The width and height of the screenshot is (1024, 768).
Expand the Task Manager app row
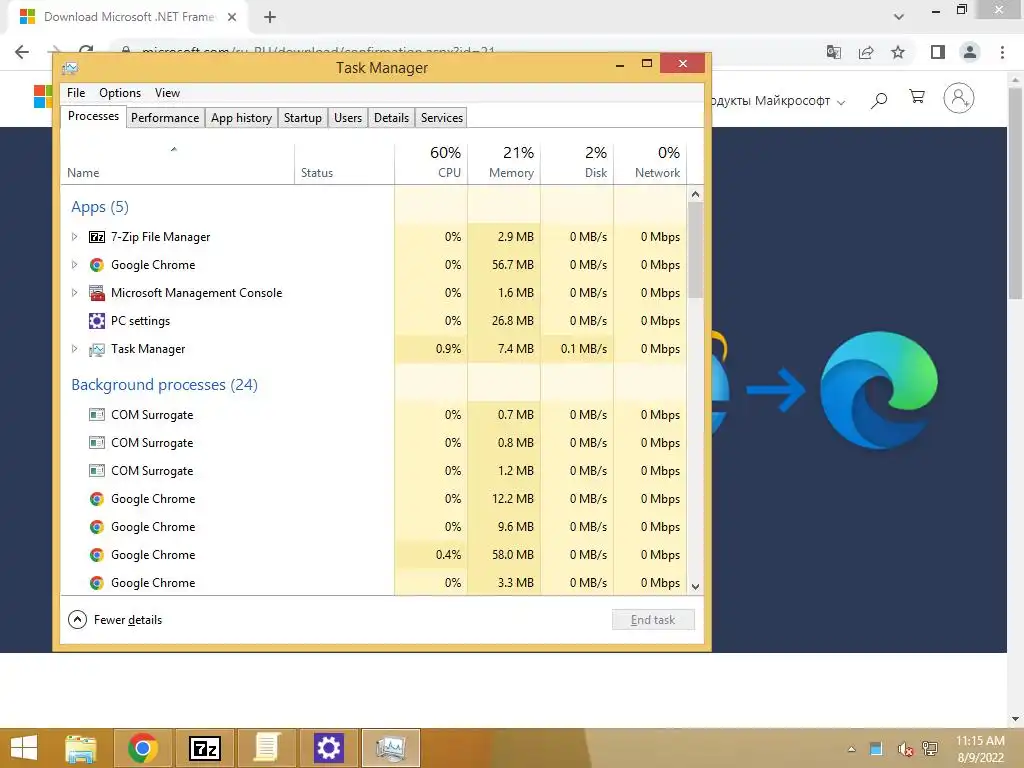point(74,349)
